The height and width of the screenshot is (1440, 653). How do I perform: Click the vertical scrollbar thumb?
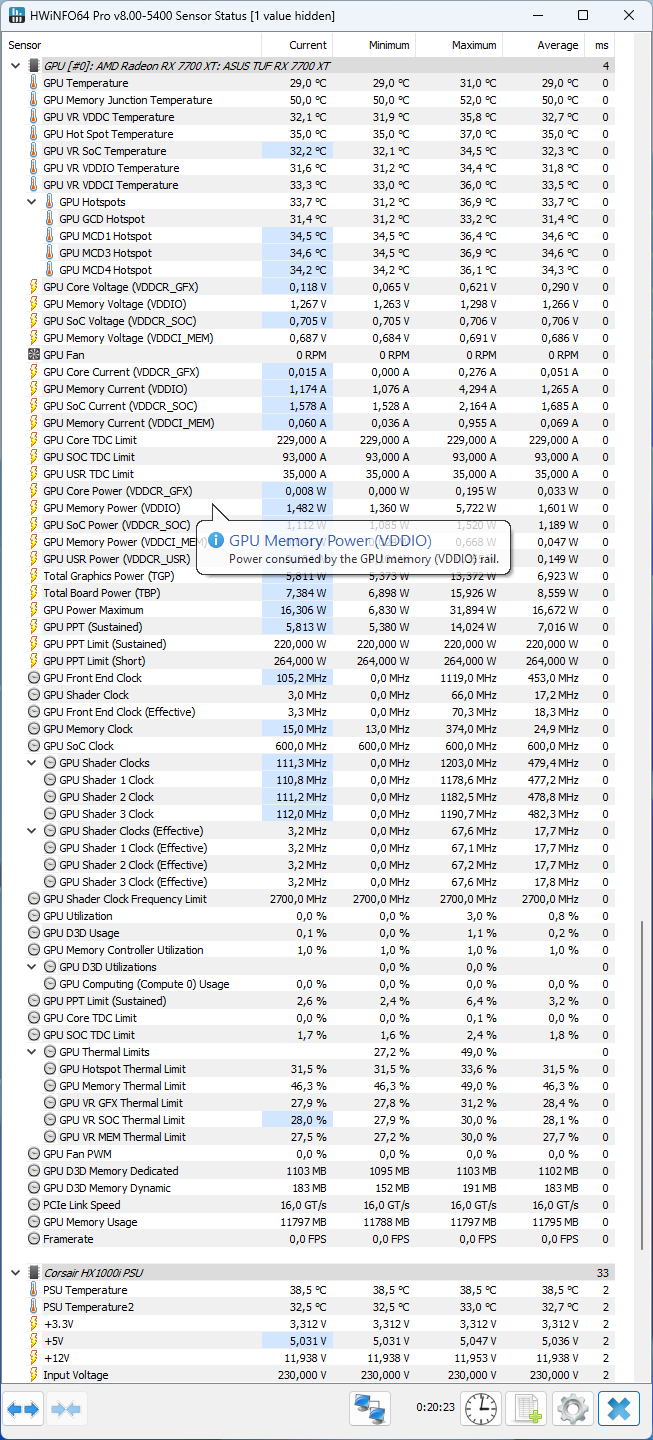pyautogui.click(x=642, y=1086)
